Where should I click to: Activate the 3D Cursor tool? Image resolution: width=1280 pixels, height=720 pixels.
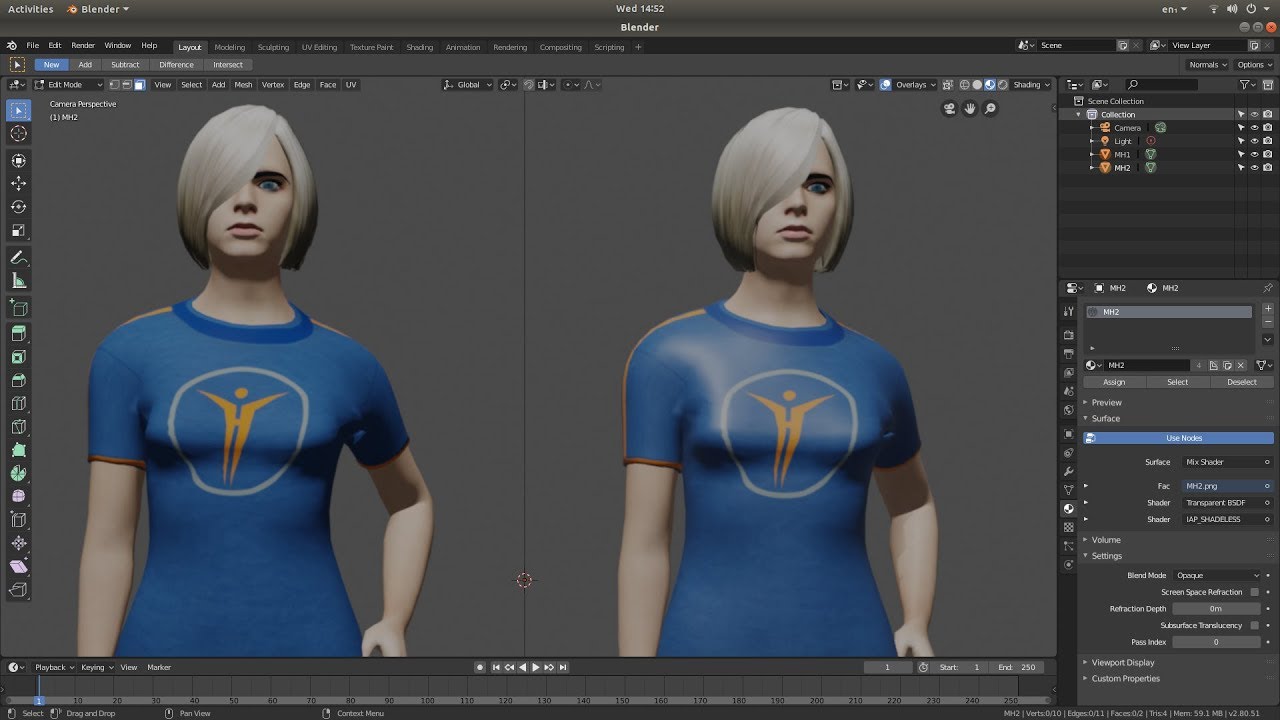(19, 133)
